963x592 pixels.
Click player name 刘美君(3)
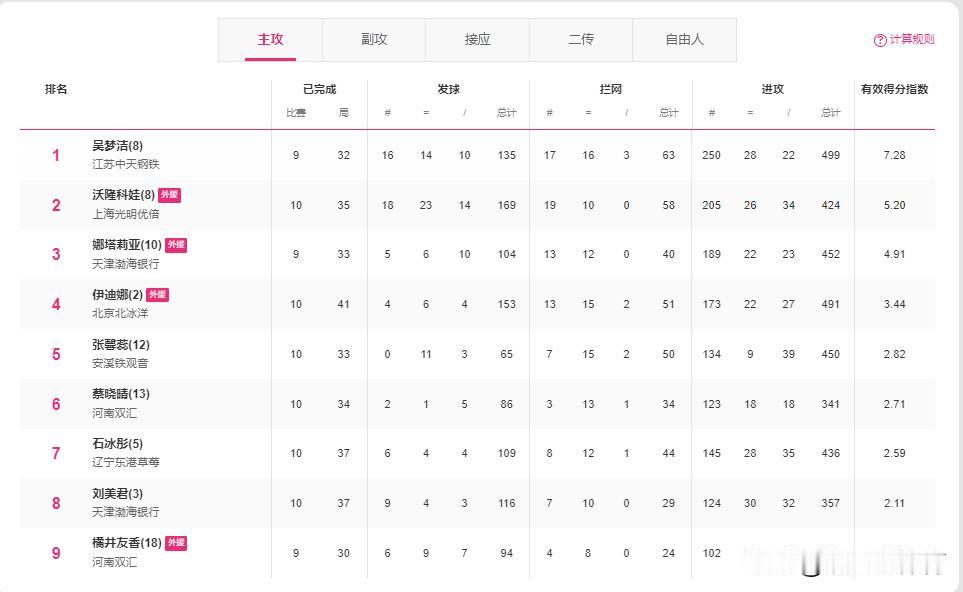[x=117, y=494]
